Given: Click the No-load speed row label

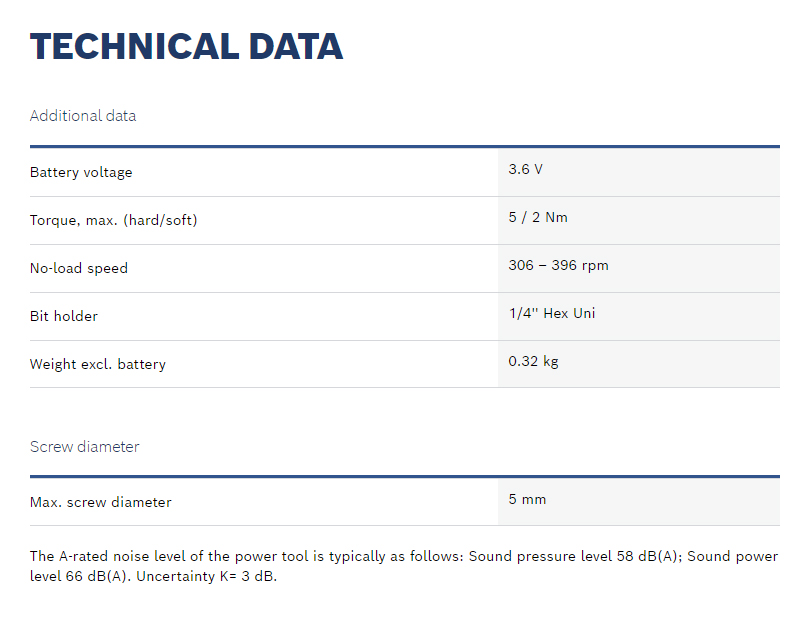Looking at the screenshot, I should (79, 268).
